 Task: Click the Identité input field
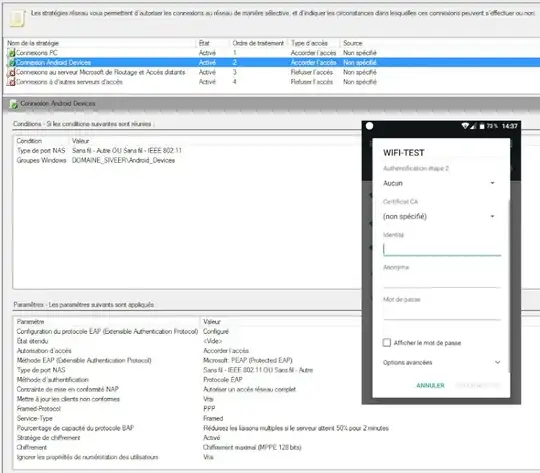coord(442,249)
